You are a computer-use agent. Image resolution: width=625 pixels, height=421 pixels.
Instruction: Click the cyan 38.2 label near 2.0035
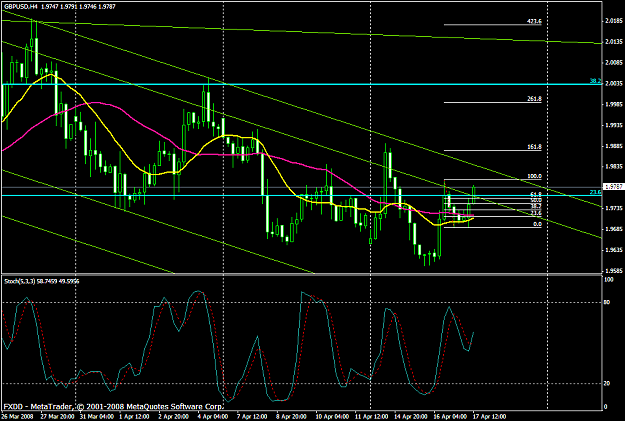(595, 81)
